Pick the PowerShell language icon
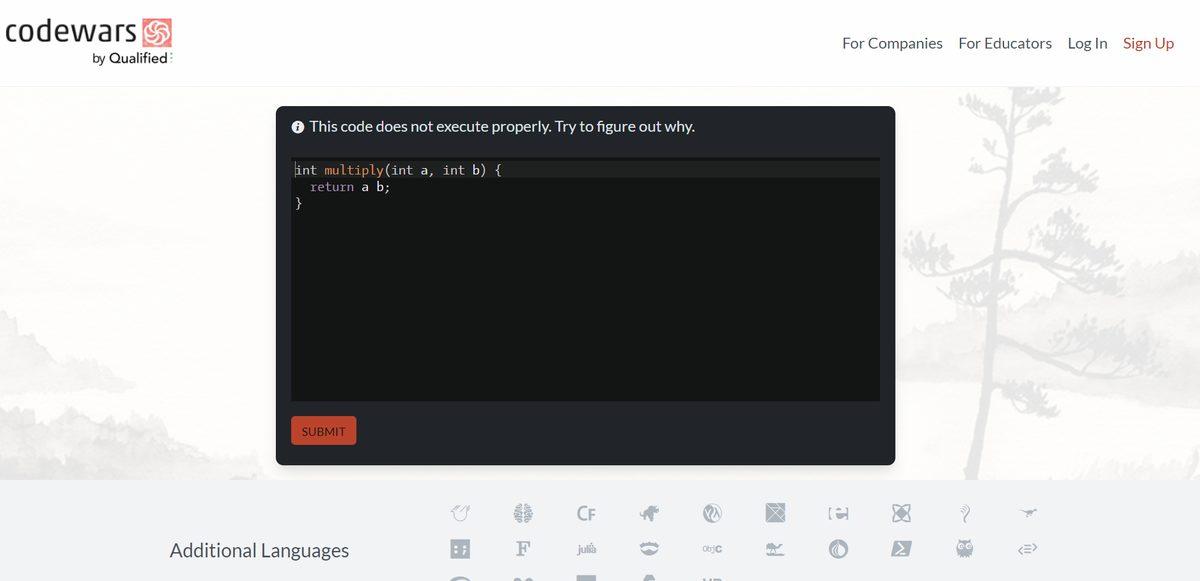 coord(901,549)
